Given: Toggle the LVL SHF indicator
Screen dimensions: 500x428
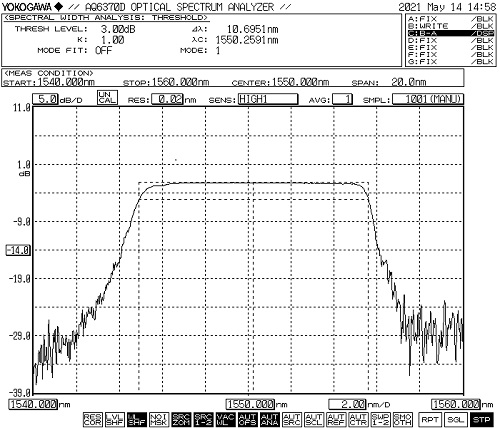Looking at the screenshot, I should pyautogui.click(x=115, y=419).
